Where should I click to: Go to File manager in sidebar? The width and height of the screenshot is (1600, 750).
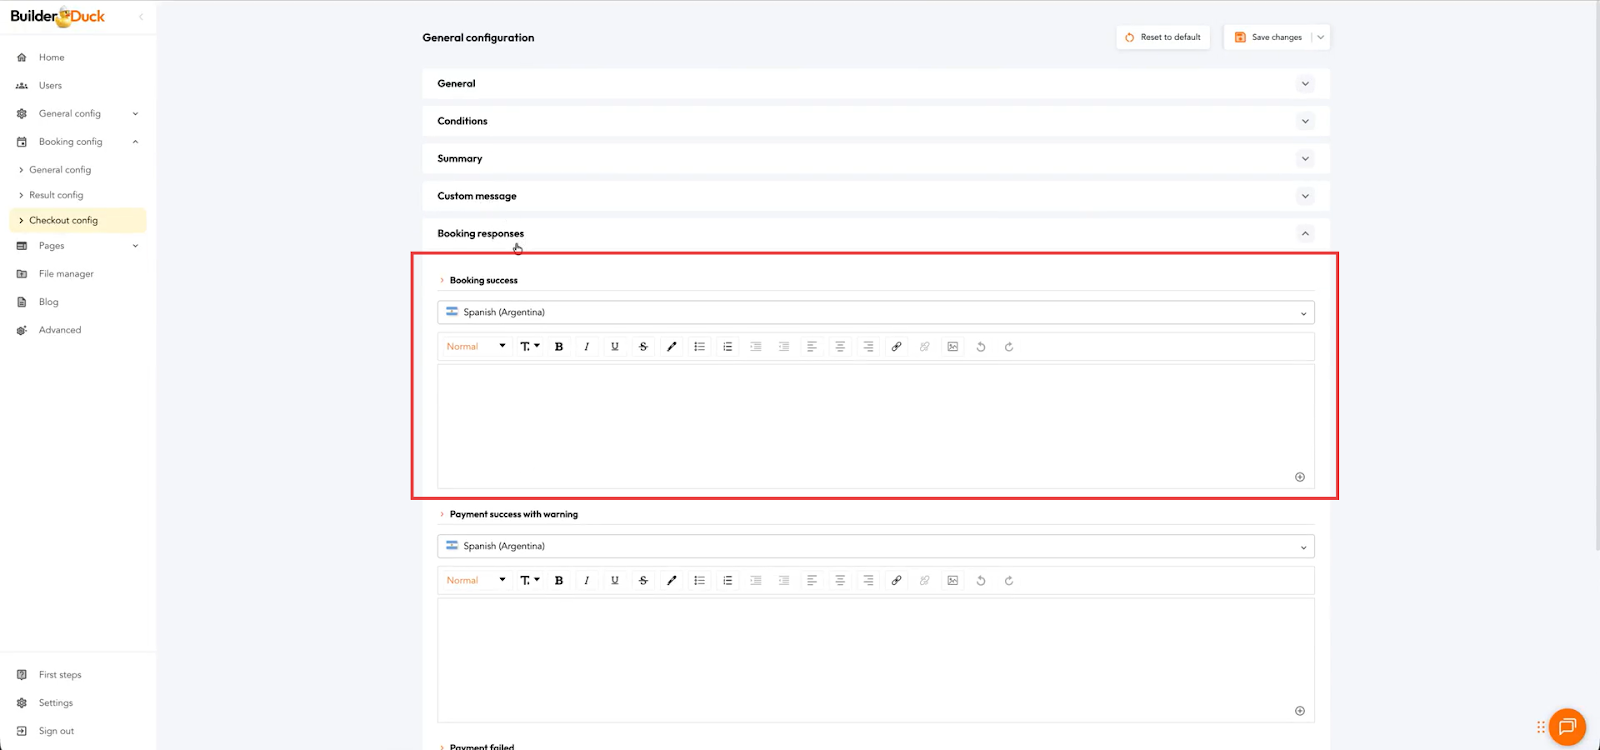click(66, 274)
